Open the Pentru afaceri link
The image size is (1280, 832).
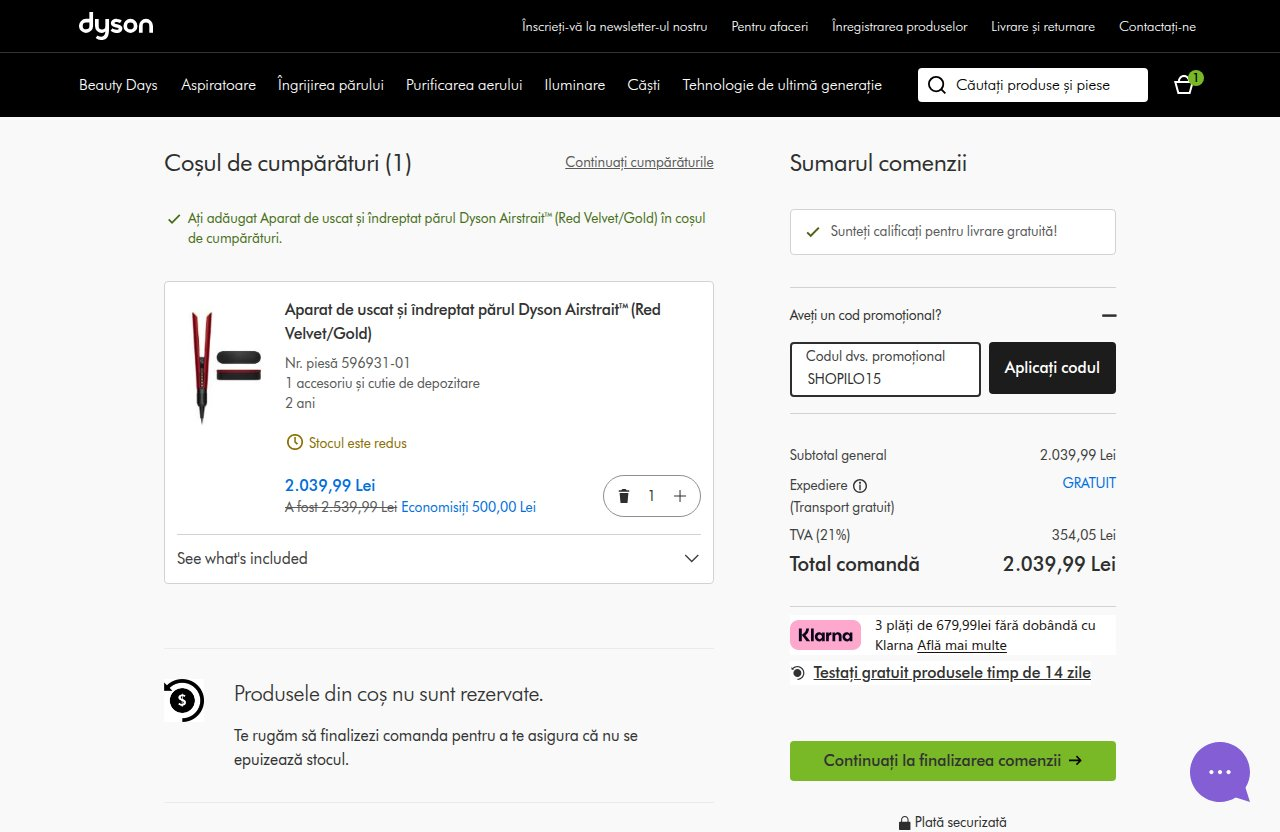point(770,27)
